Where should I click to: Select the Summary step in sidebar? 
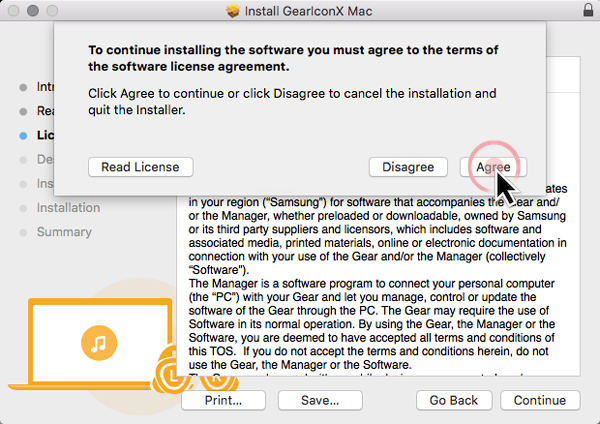64,232
